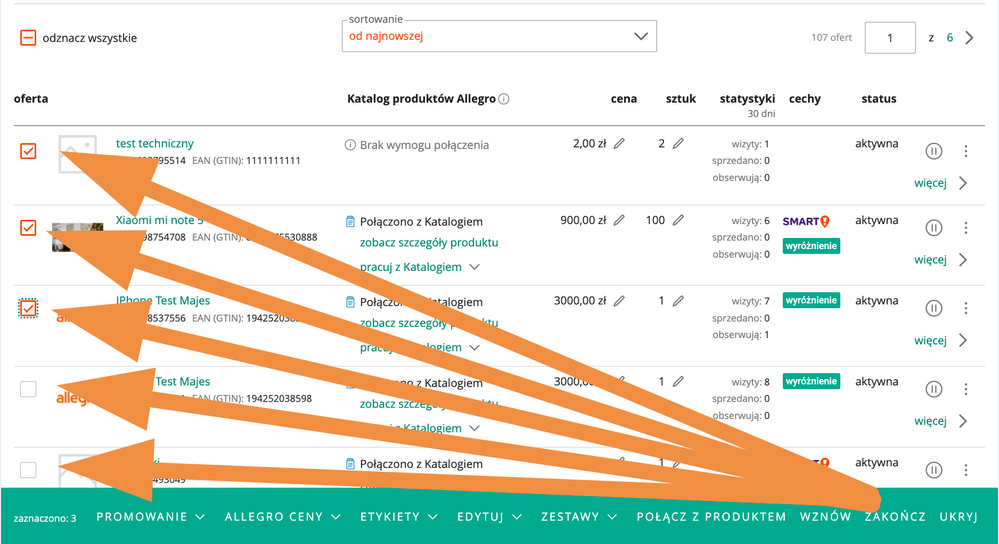Click WZNÓW to resume offers

tap(826, 517)
